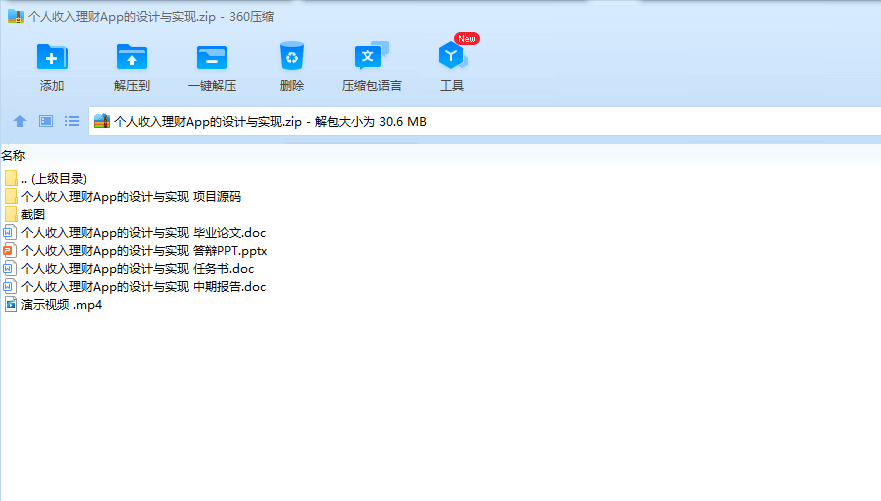Viewport: 881px width, 501px height.
Task: Click the 解压到 label text
Action: pos(131,85)
